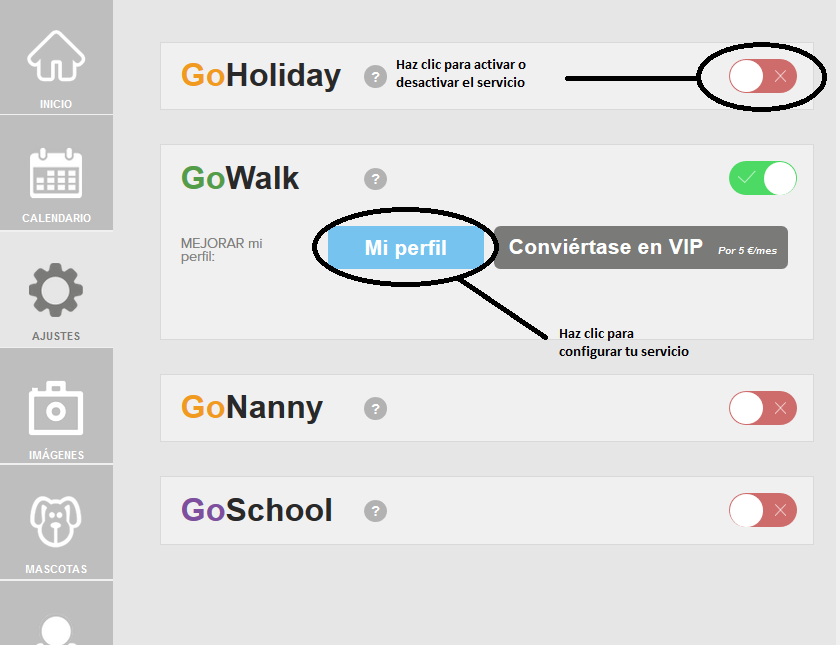Click the GoSchool service title
This screenshot has height=645, width=840.
click(256, 510)
